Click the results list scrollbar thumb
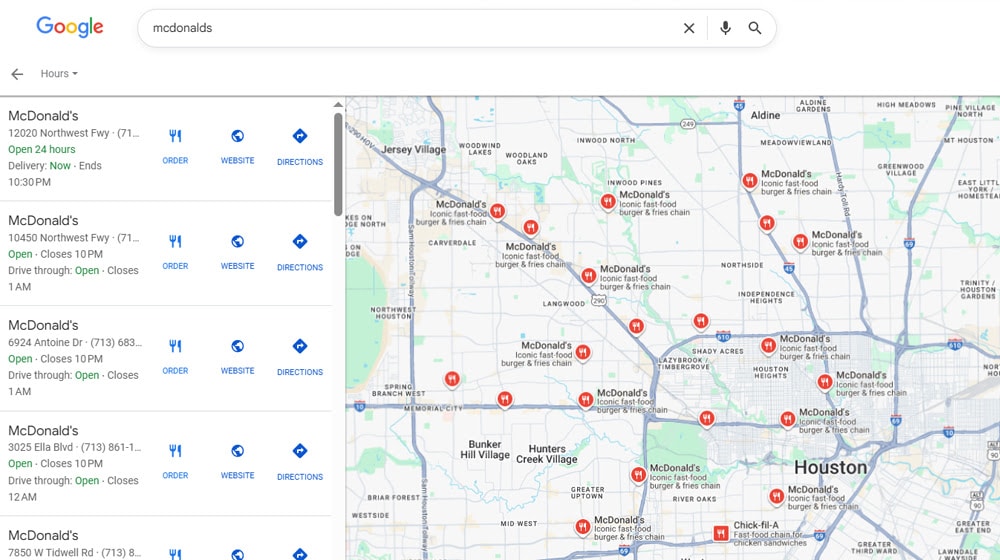 [338, 165]
